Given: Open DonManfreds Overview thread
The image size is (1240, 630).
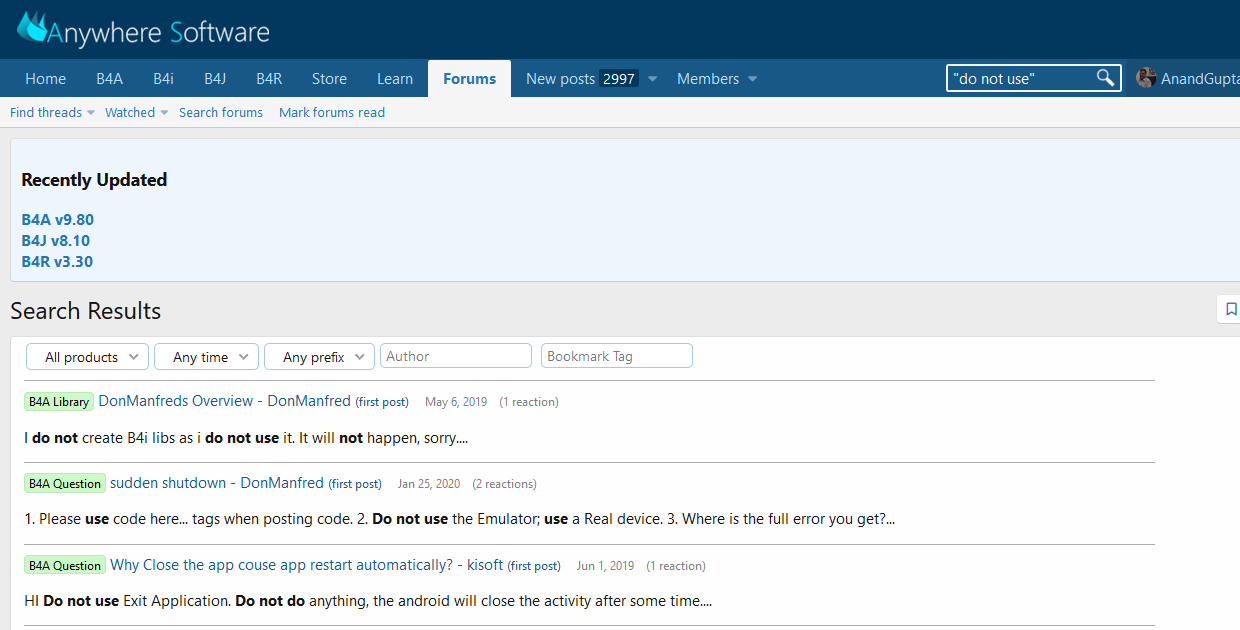Looking at the screenshot, I should click(x=225, y=401).
